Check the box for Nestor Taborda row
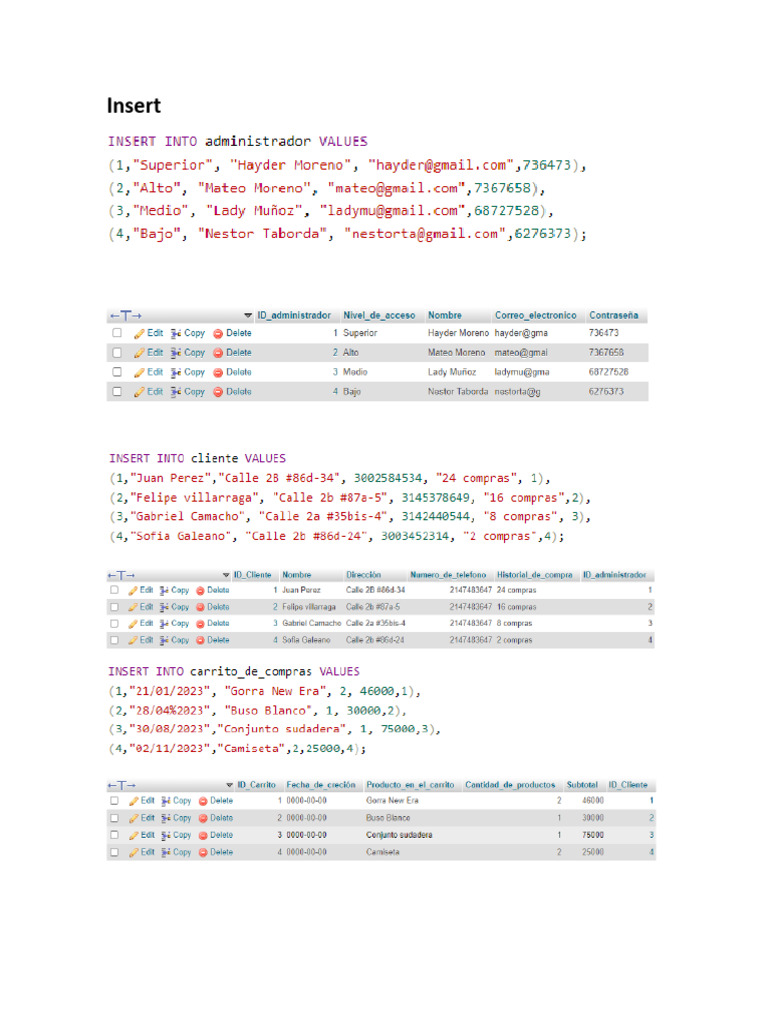Screen dimensions: 768x1024 (x=117, y=392)
